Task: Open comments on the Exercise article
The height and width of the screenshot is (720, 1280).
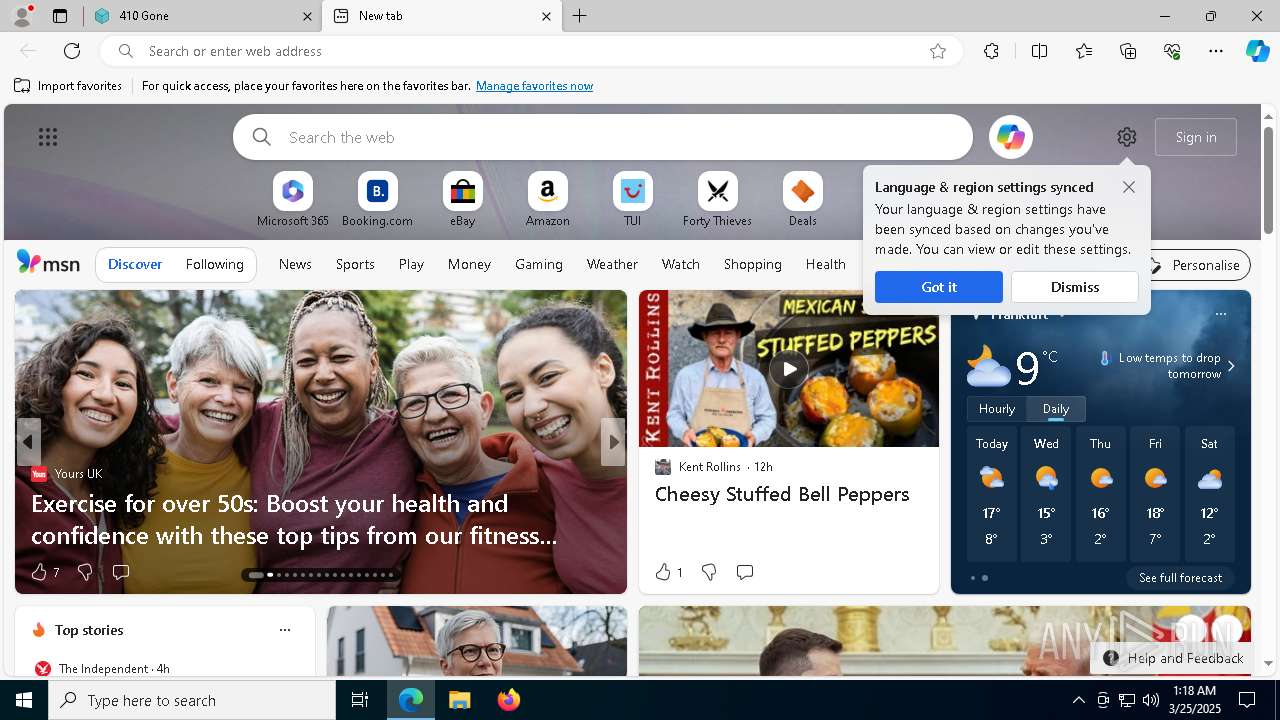Action: point(121,572)
